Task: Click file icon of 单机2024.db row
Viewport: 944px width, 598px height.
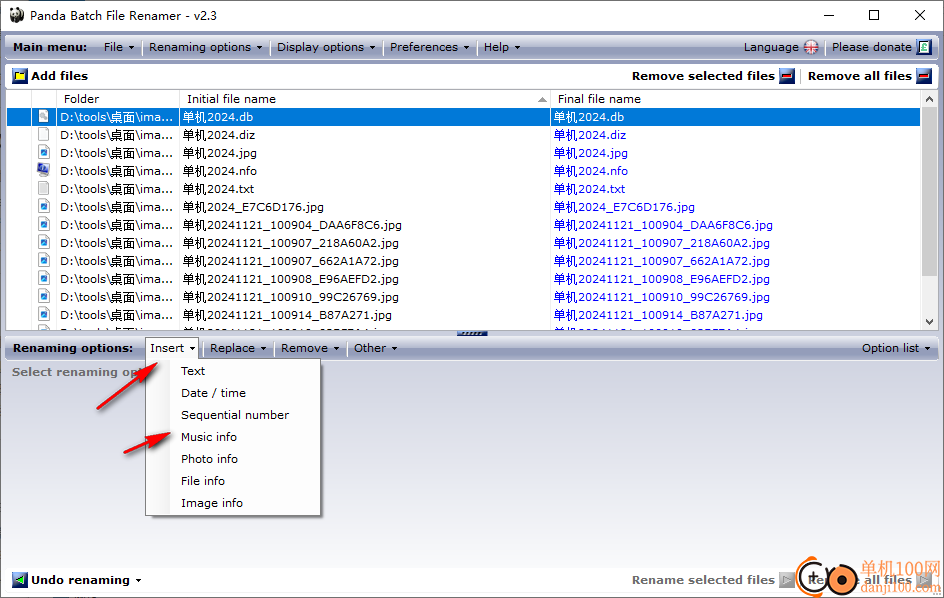Action: [x=43, y=116]
